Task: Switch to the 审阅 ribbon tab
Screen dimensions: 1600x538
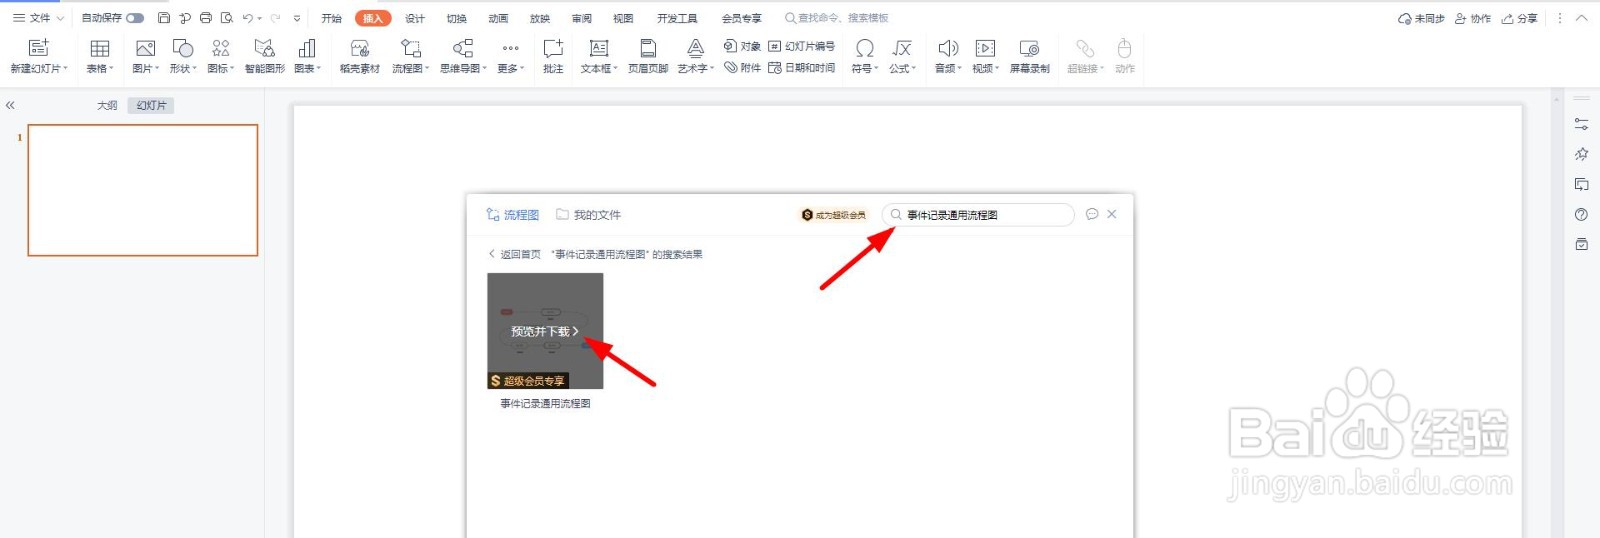Action: pyautogui.click(x=581, y=18)
